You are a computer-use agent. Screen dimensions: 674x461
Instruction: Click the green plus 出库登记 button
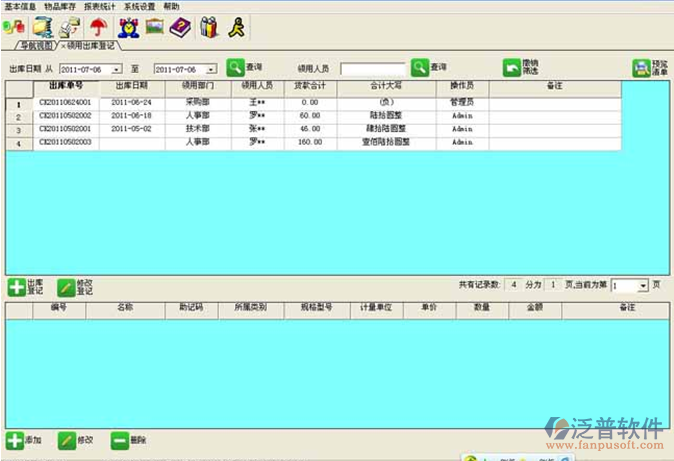pyautogui.click(x=17, y=288)
